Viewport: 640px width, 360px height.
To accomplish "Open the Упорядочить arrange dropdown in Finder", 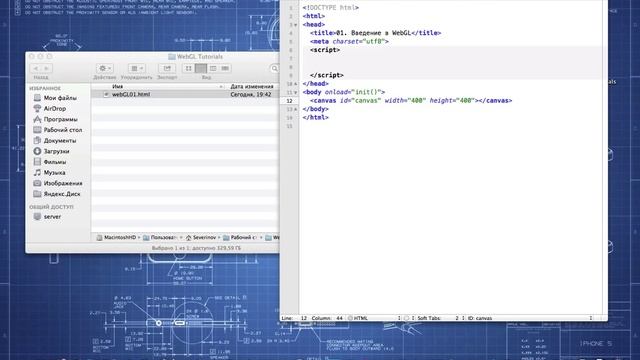I will pyautogui.click(x=136, y=68).
